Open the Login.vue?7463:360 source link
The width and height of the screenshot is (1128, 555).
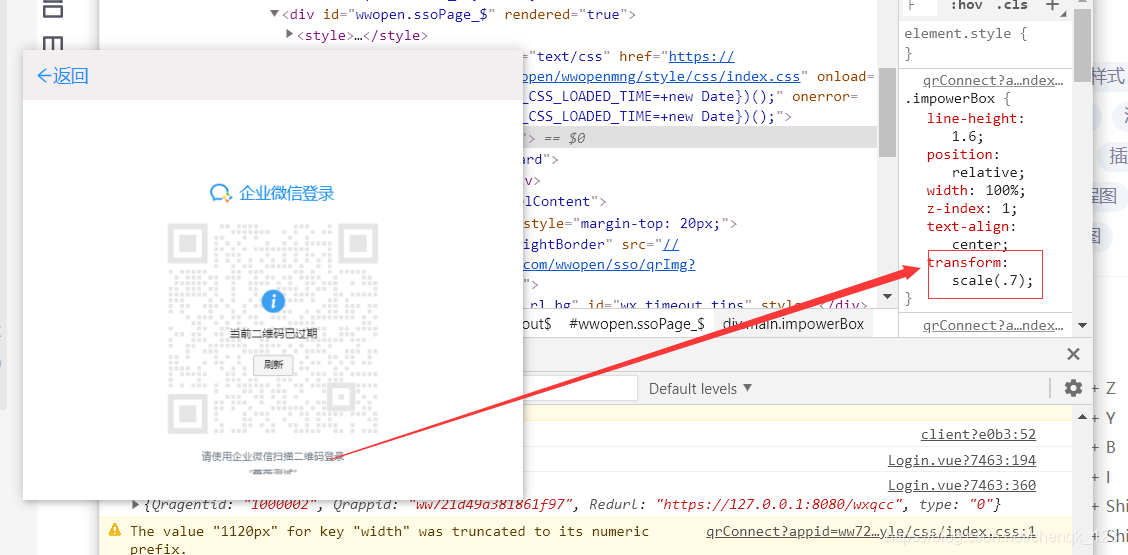pos(962,485)
